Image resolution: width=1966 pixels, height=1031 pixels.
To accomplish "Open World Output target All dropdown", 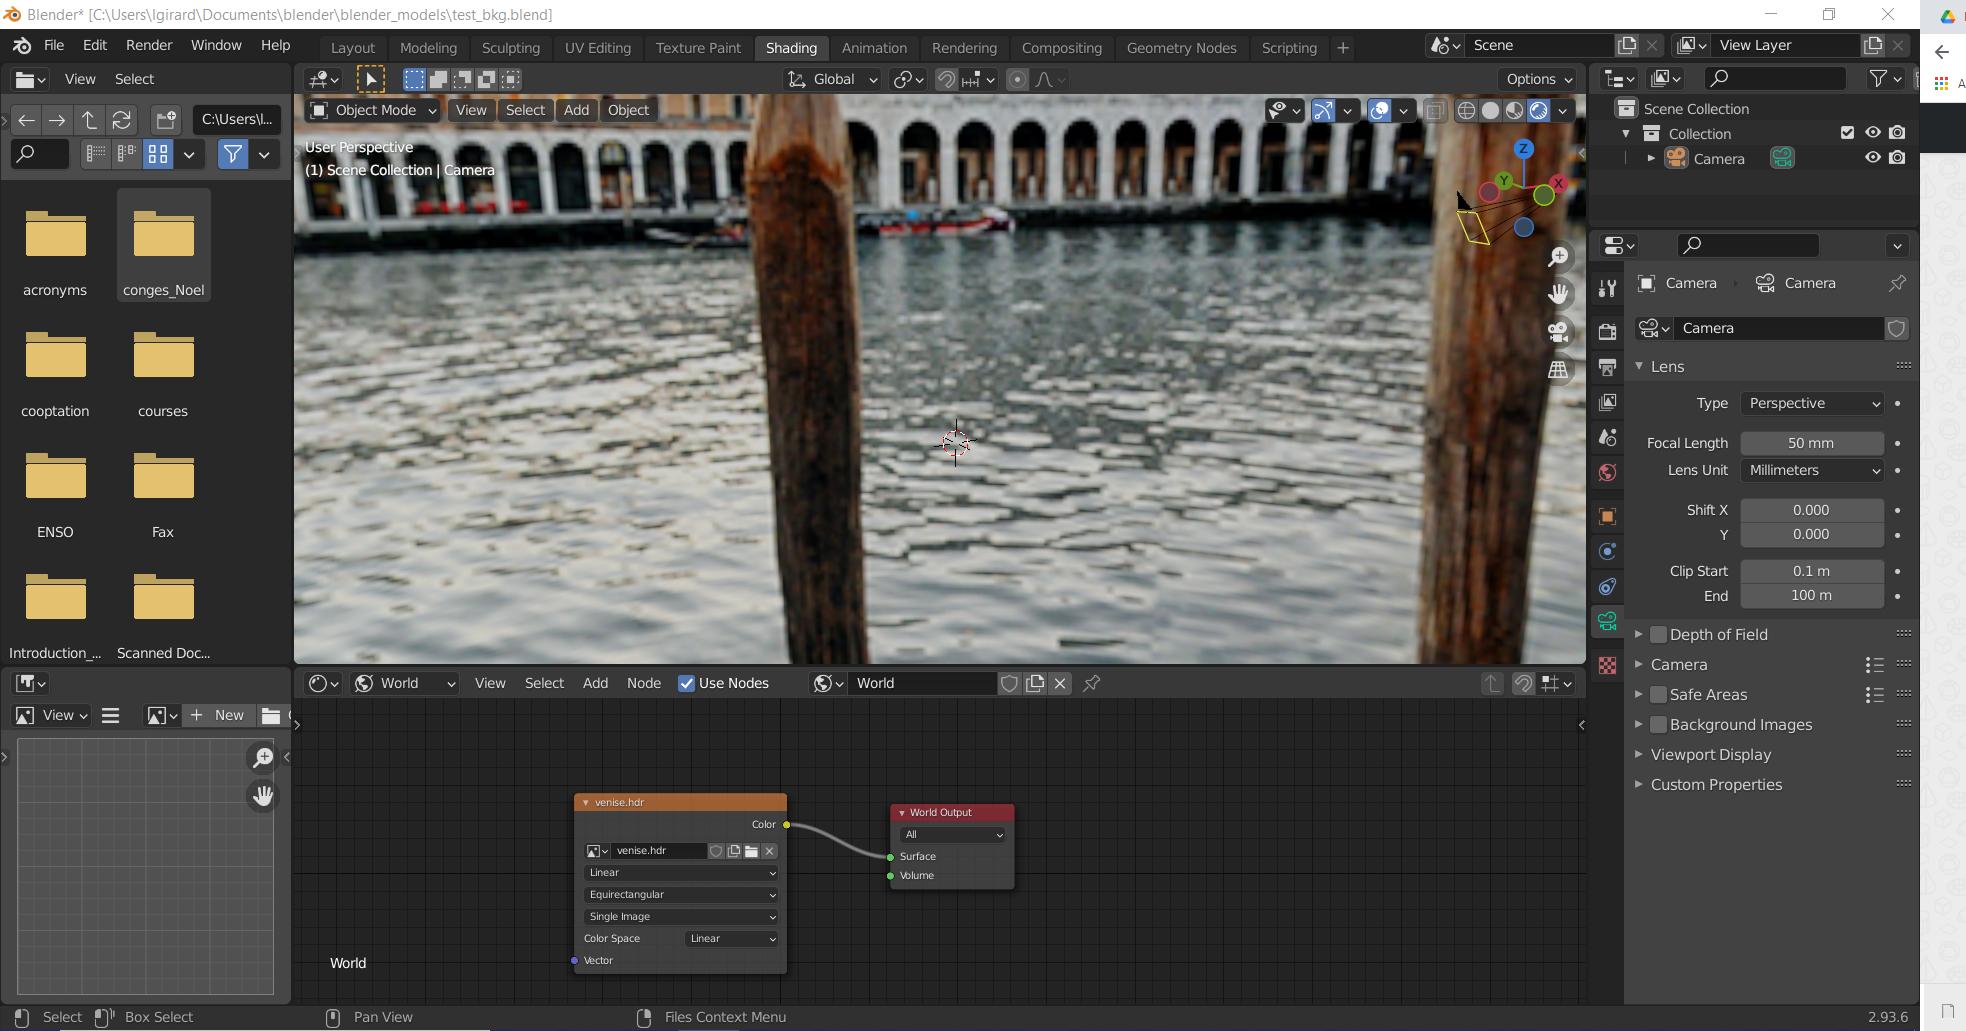I will (952, 835).
